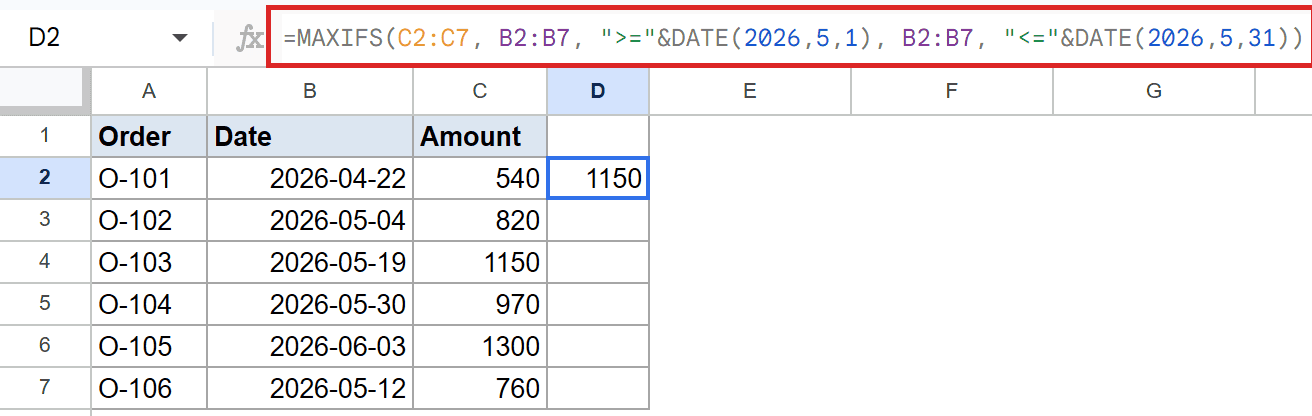Select column A header
1312x416 pixels.
coord(149,91)
